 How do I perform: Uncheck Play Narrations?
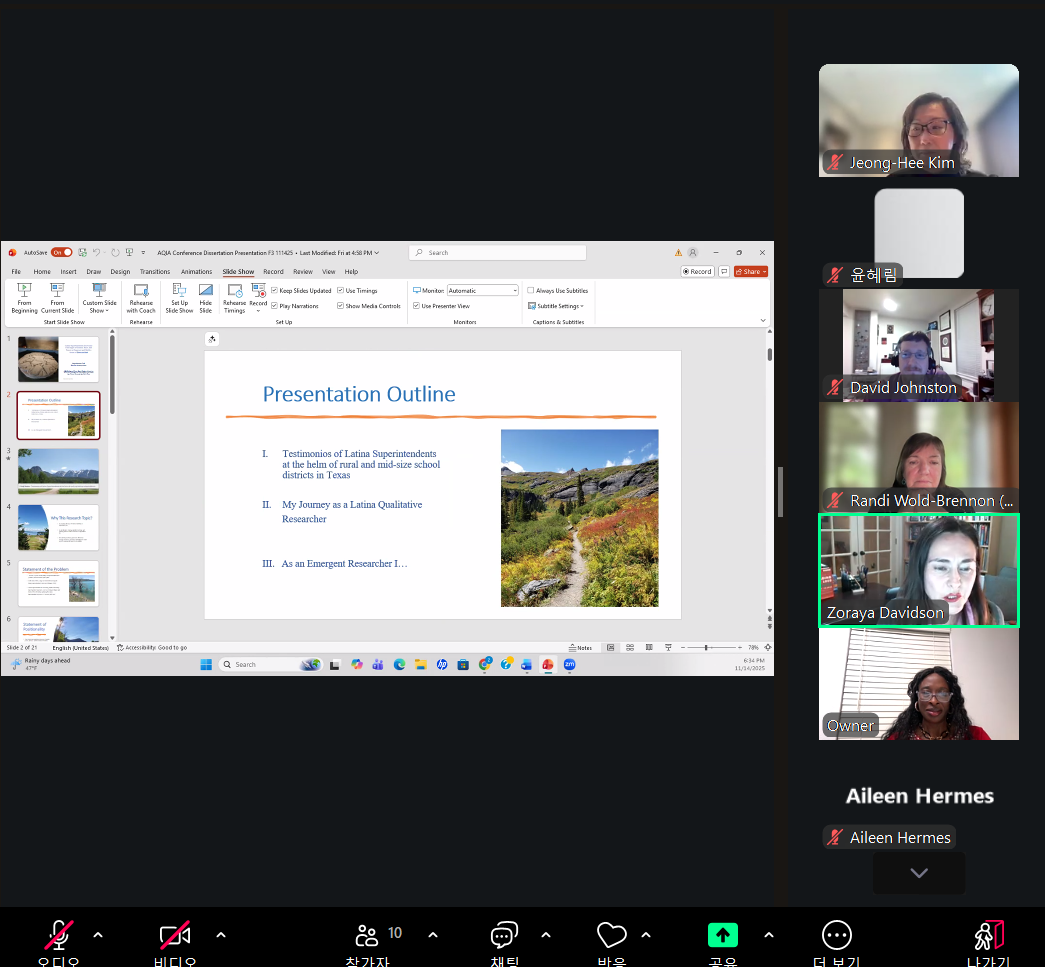(x=274, y=306)
